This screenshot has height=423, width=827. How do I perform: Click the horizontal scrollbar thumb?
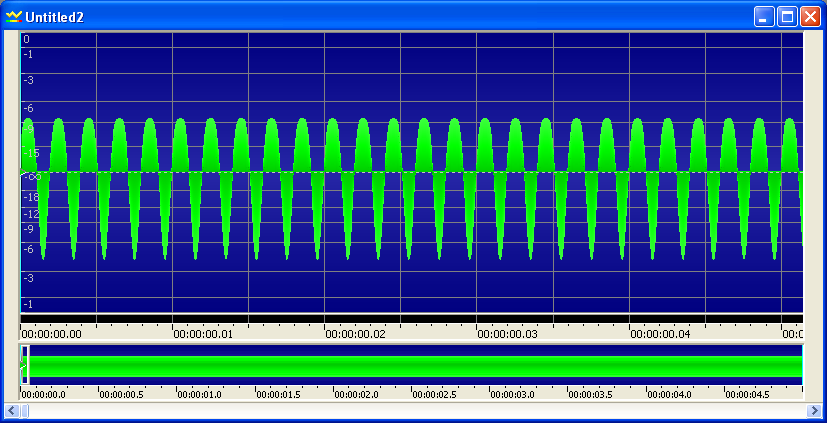pyautogui.click(x=25, y=410)
